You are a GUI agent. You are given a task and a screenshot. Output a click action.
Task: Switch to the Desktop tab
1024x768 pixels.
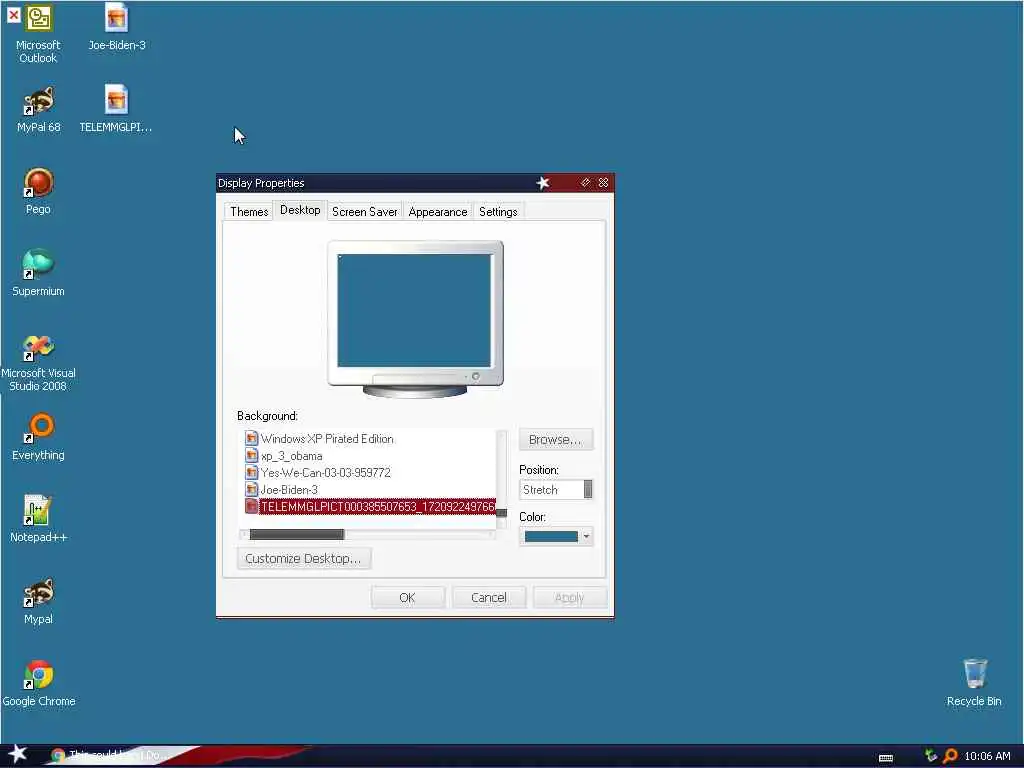coord(300,210)
